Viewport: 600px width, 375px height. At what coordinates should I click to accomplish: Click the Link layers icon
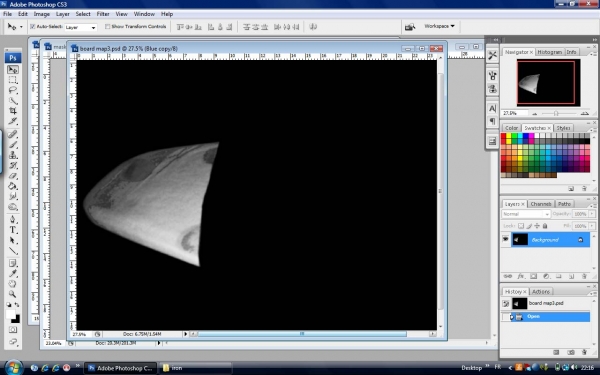click(x=508, y=276)
